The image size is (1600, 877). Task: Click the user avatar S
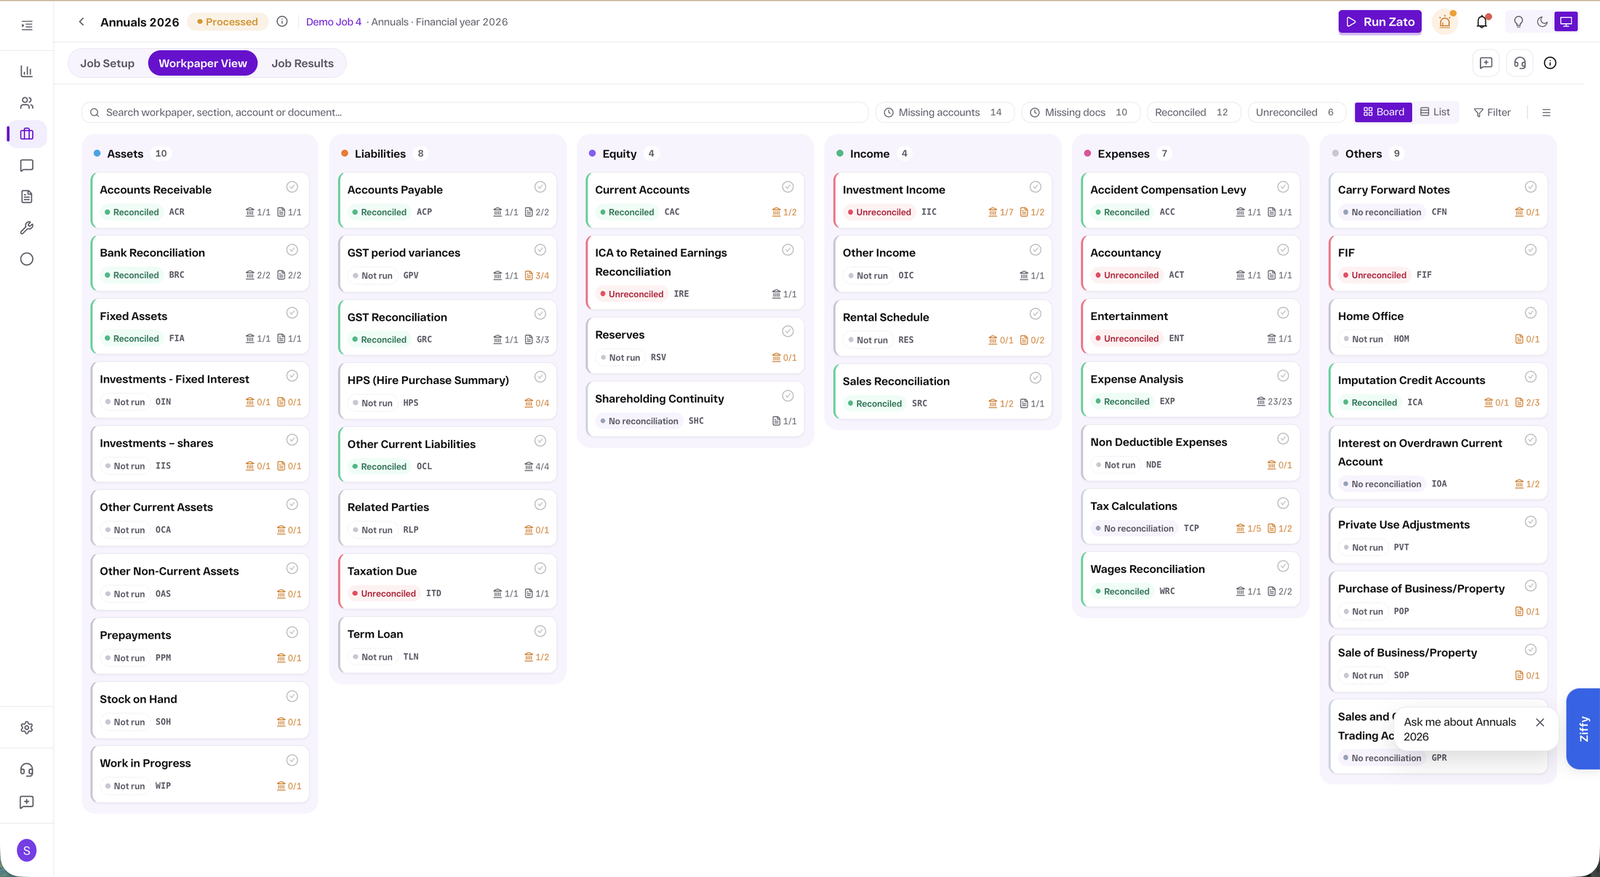pos(27,851)
